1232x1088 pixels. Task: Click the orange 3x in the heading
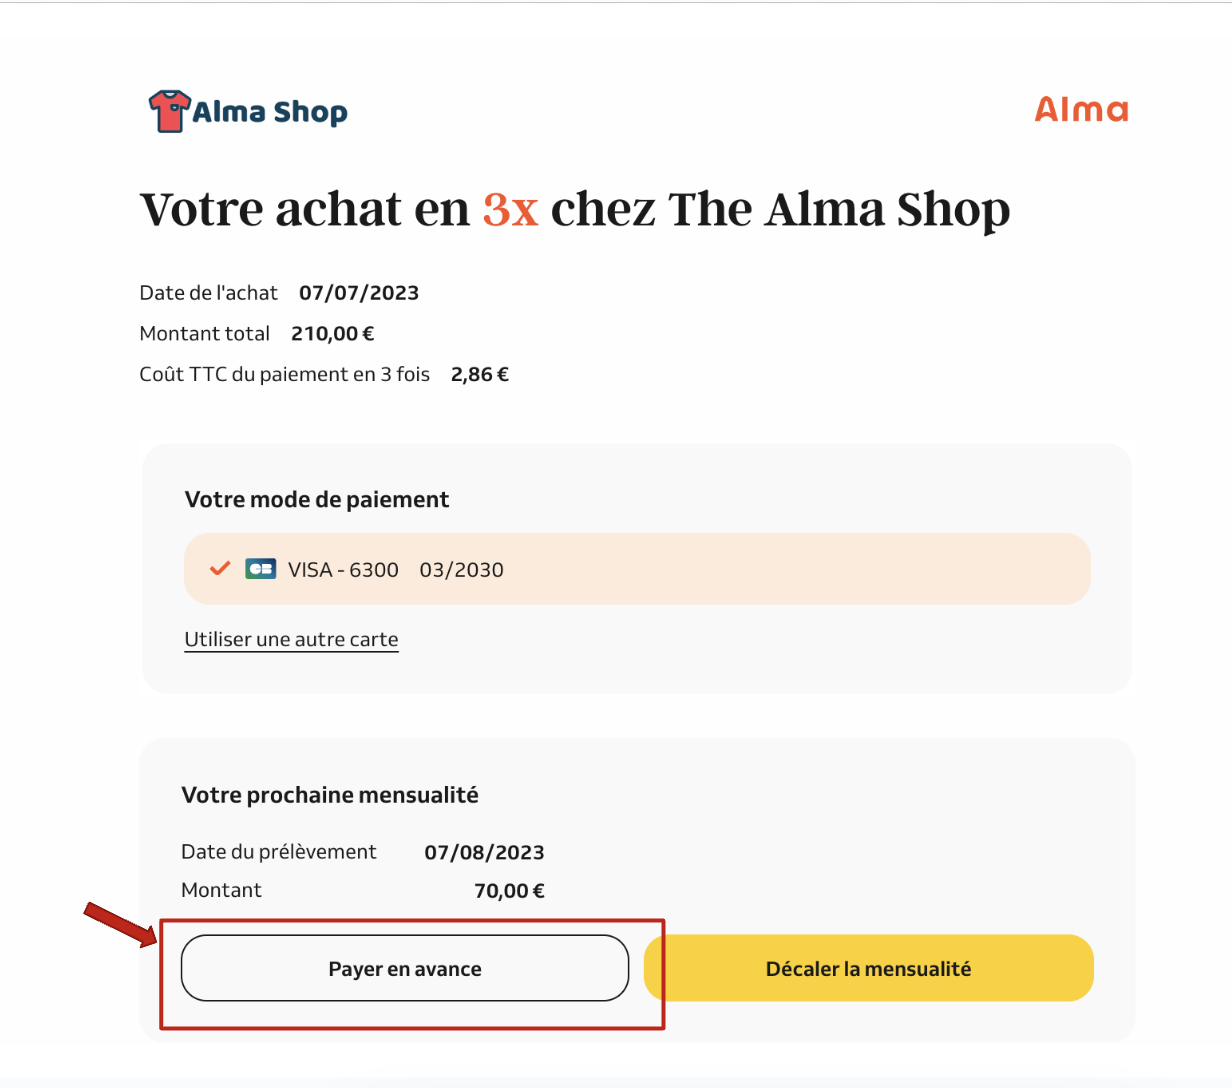(510, 209)
